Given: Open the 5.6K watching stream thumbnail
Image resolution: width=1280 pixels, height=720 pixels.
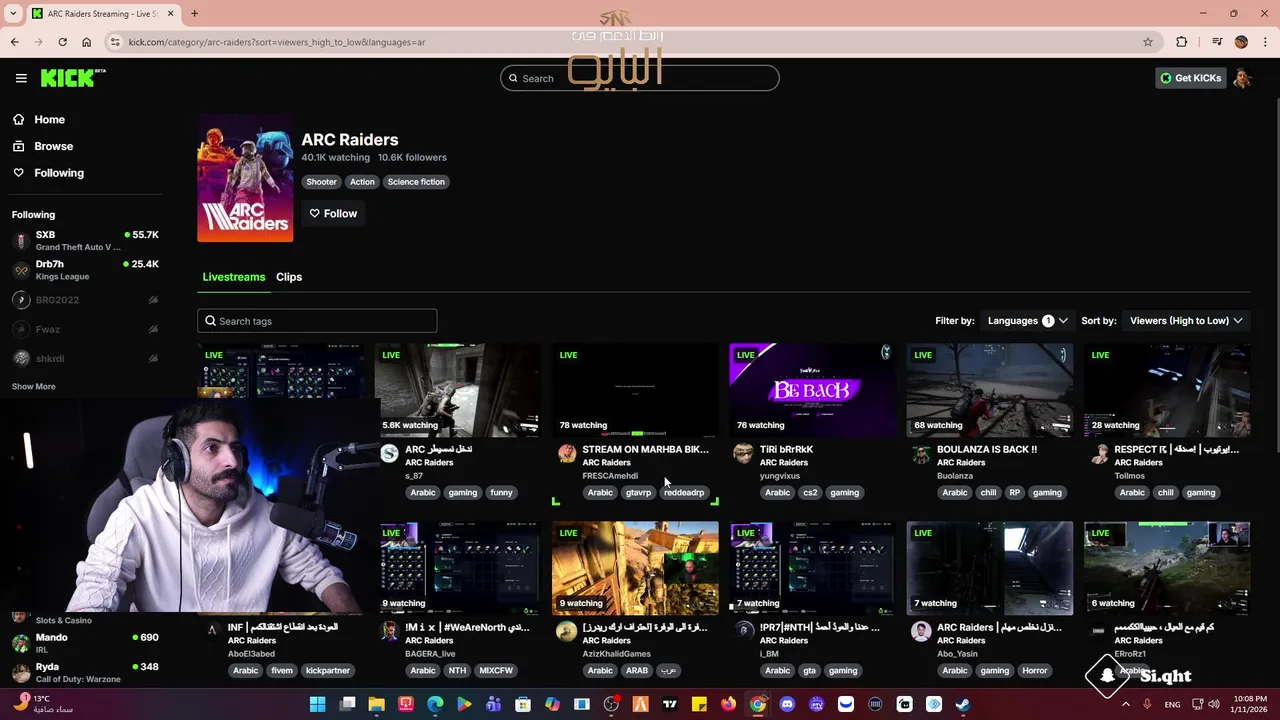Looking at the screenshot, I should (458, 390).
